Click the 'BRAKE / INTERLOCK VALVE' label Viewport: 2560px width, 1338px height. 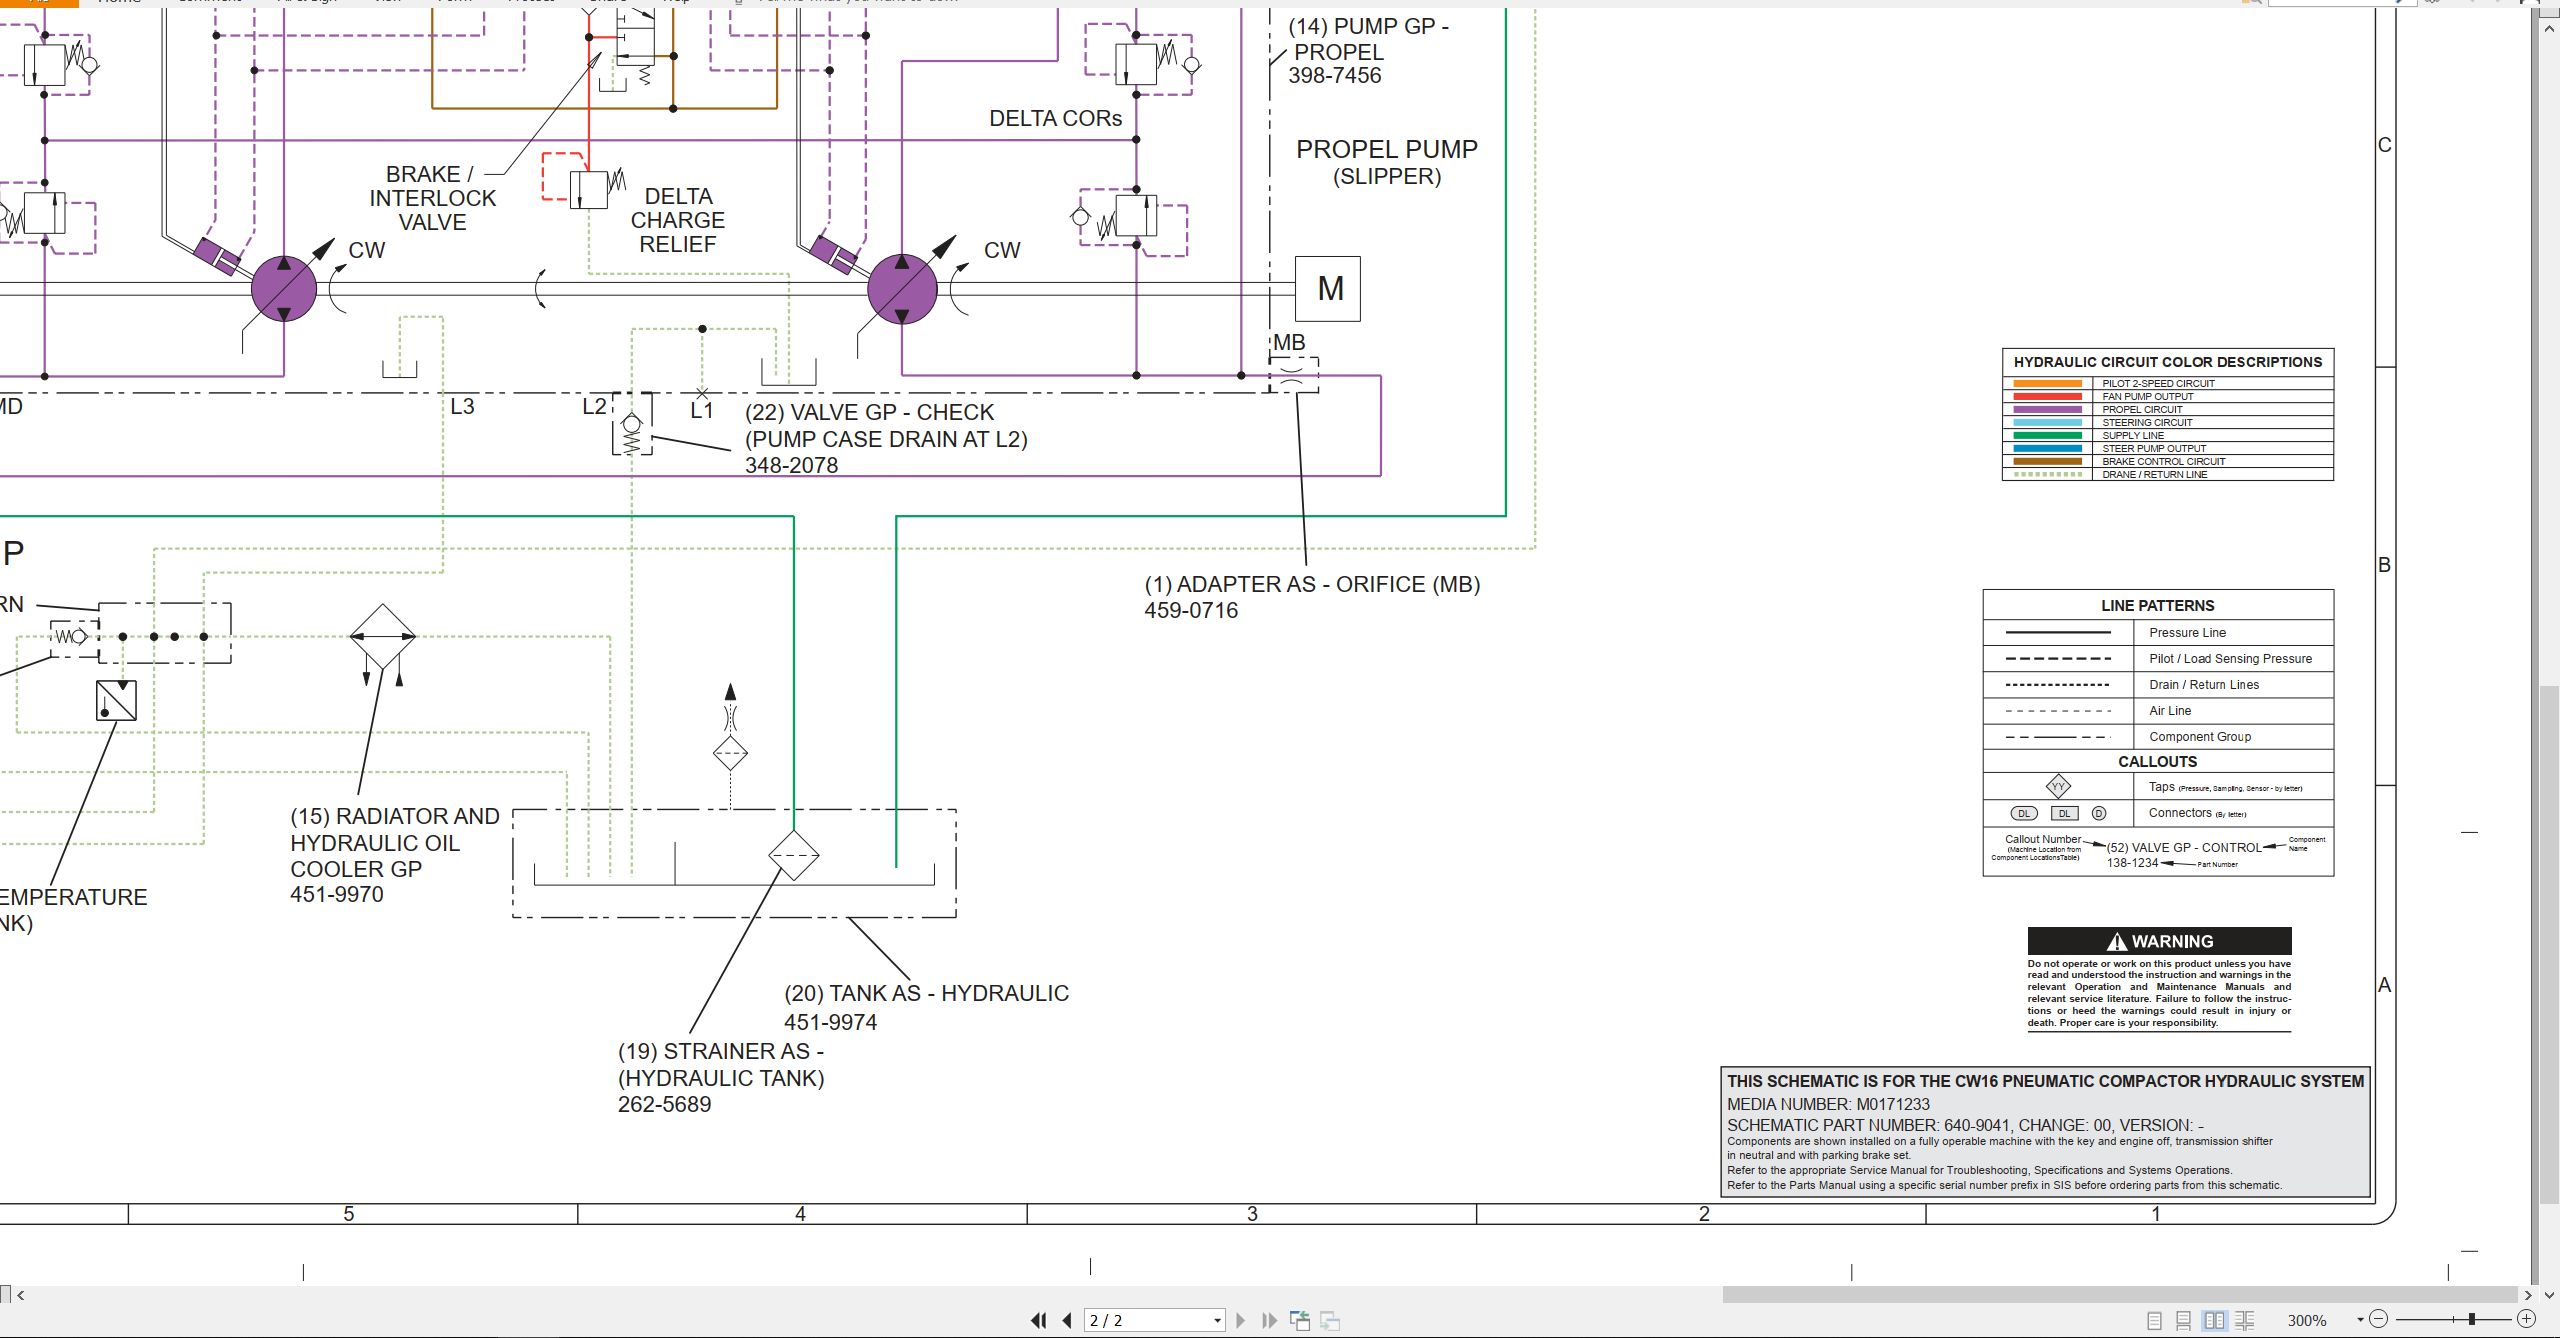pos(433,198)
